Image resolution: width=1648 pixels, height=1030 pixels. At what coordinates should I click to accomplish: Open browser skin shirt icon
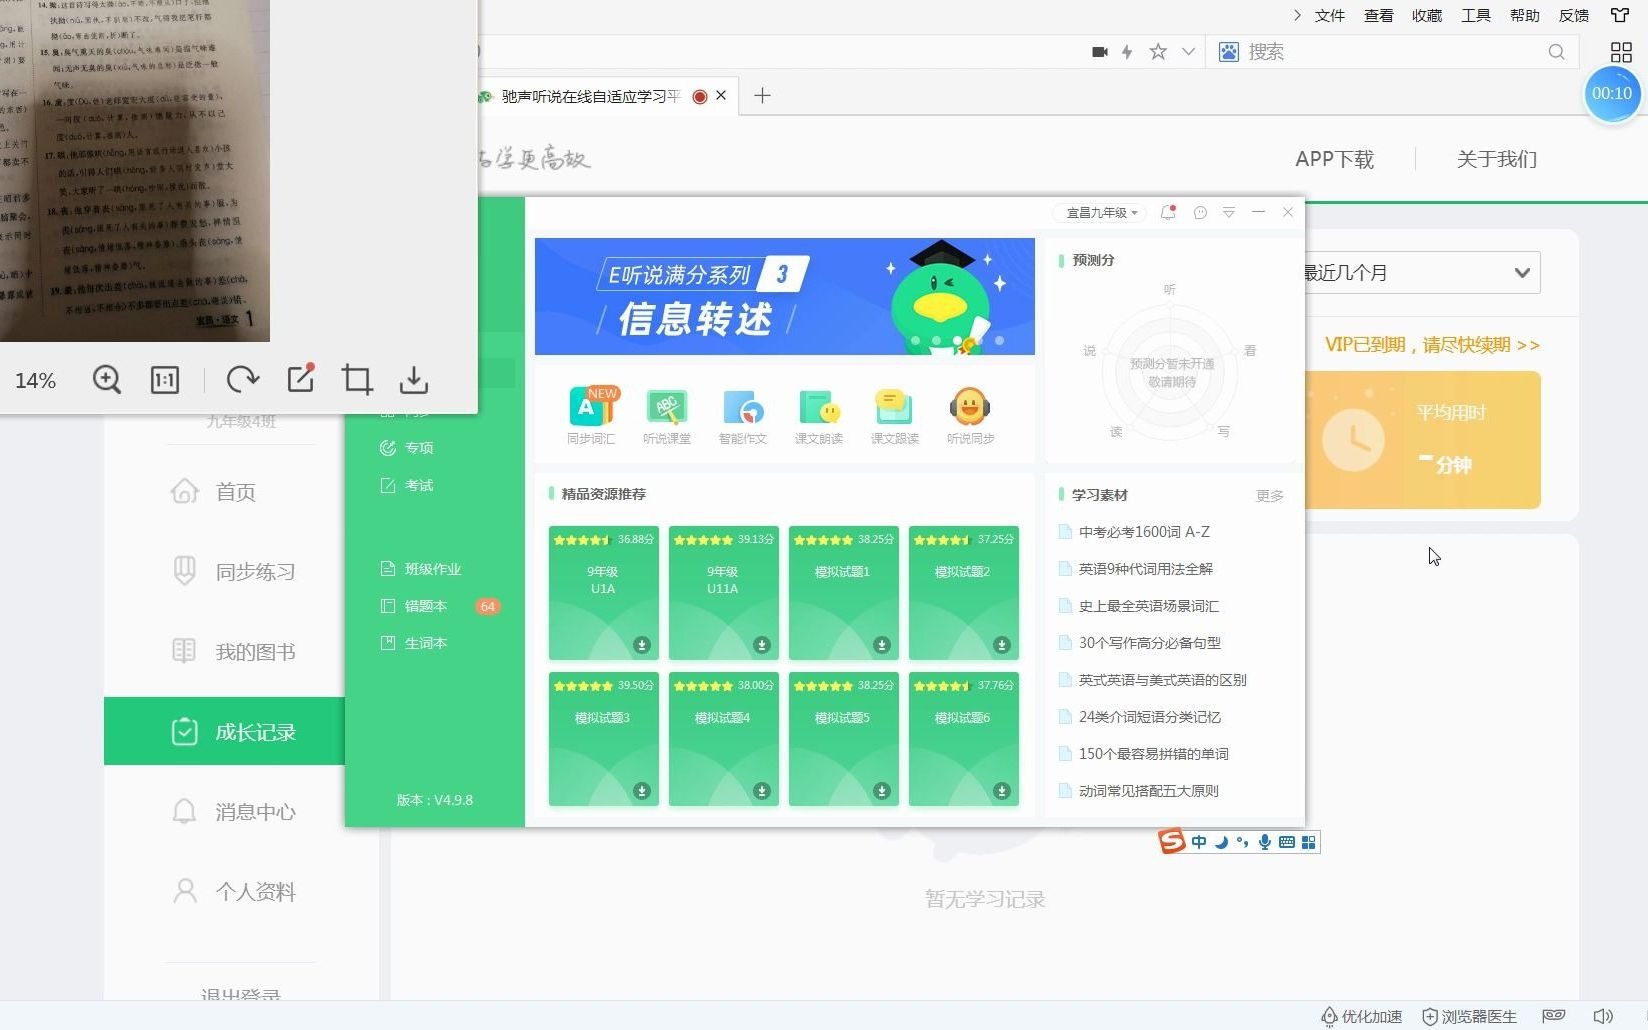pyautogui.click(x=1620, y=15)
